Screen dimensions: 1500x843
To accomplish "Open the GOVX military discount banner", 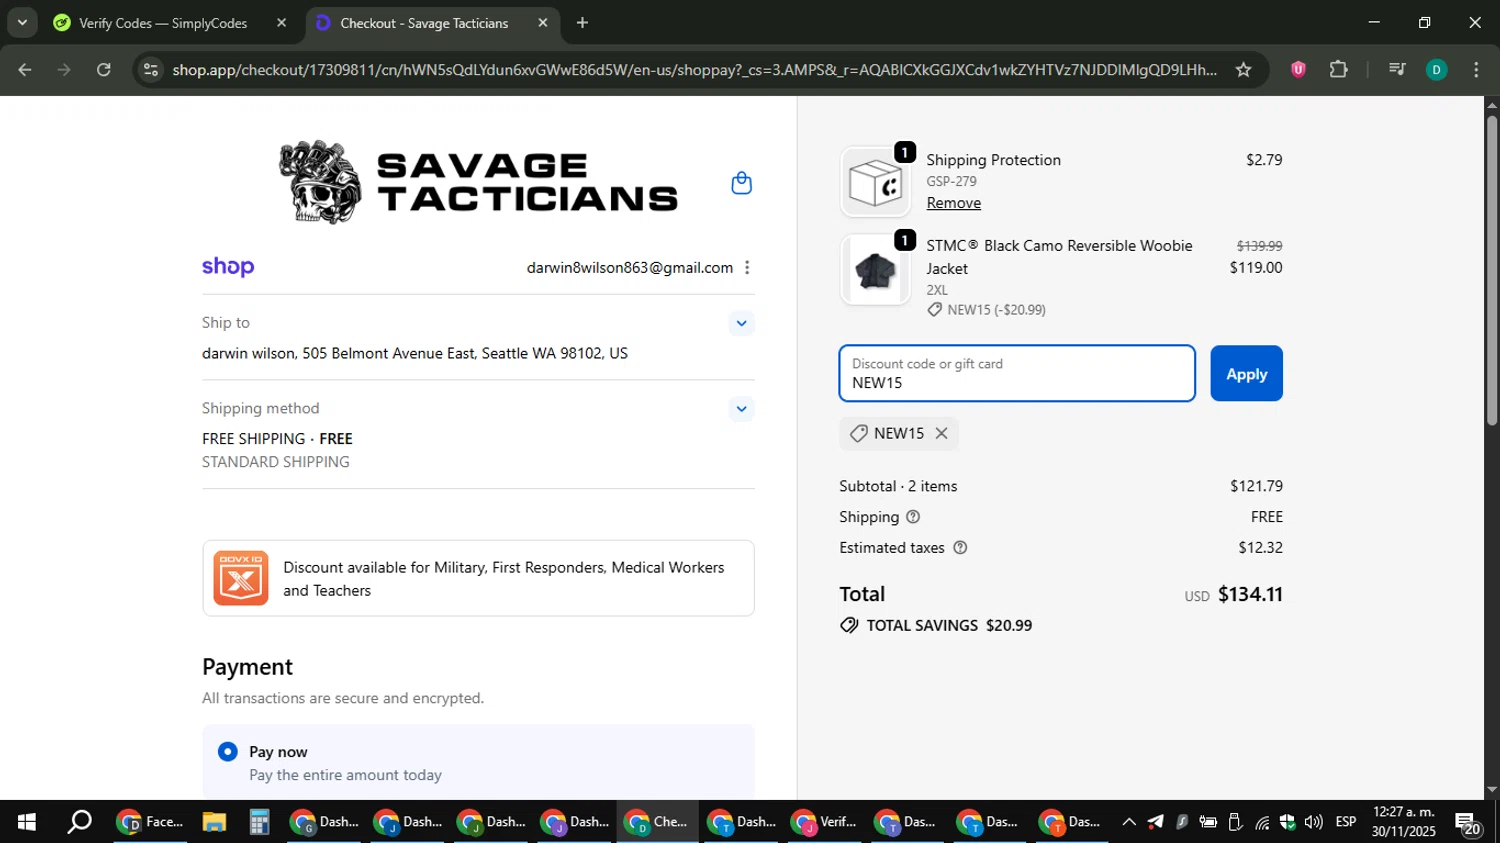I will 478,578.
